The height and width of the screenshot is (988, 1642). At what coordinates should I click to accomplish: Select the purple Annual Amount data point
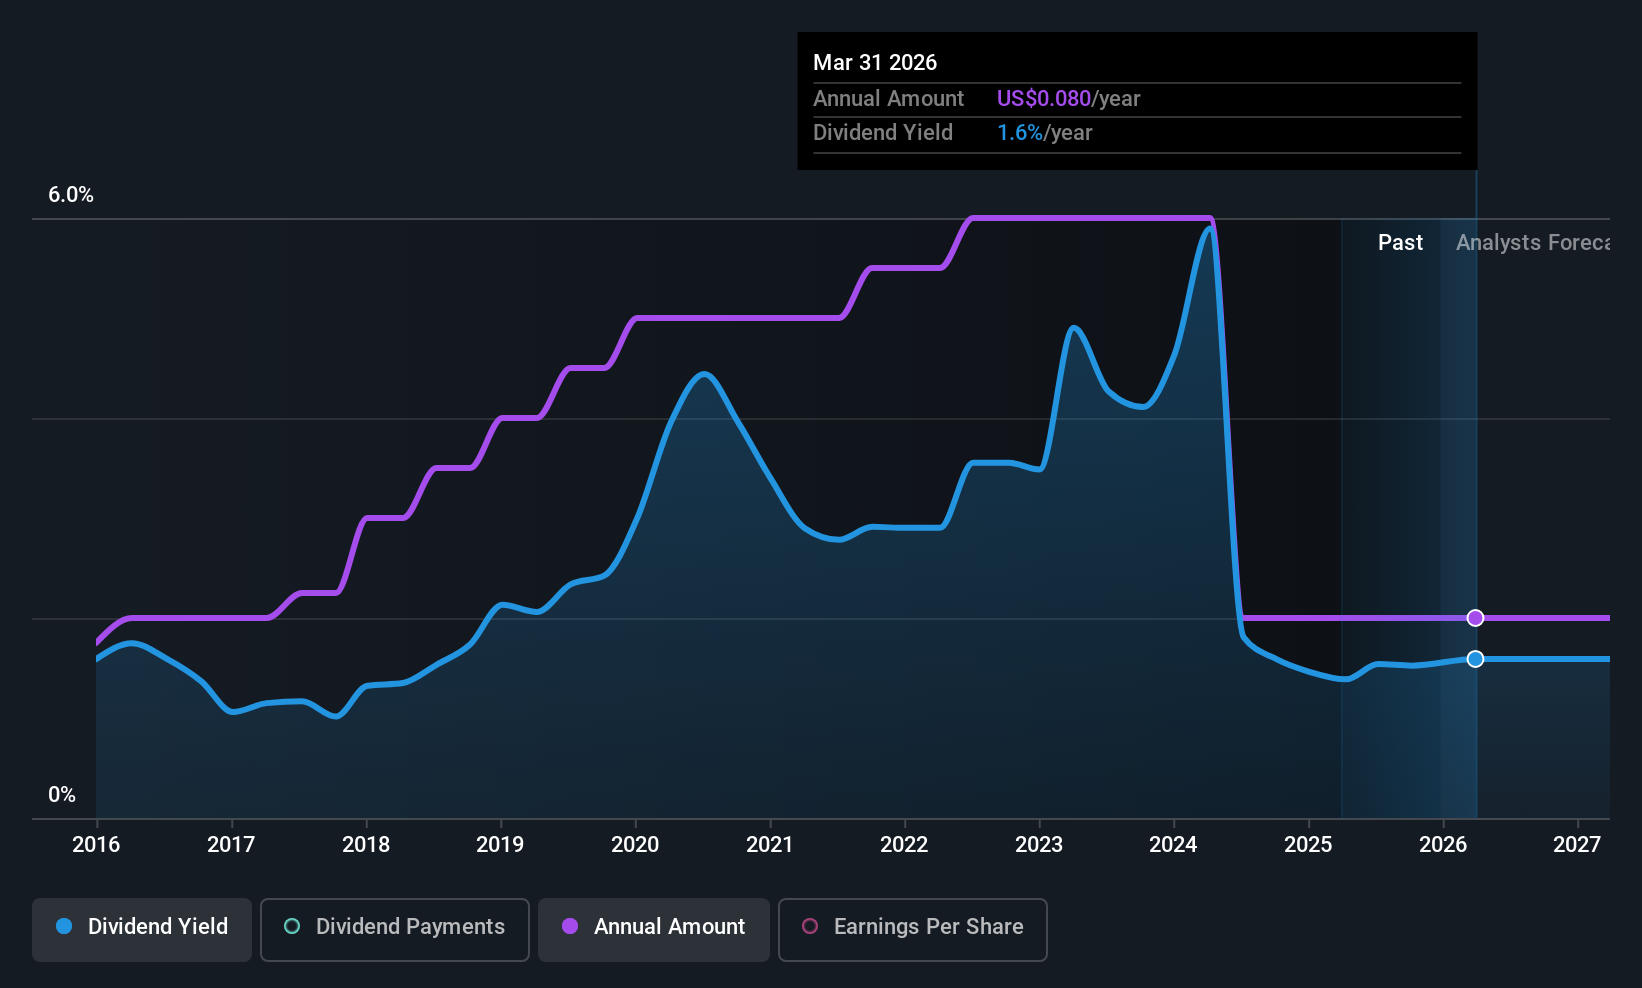1475,618
